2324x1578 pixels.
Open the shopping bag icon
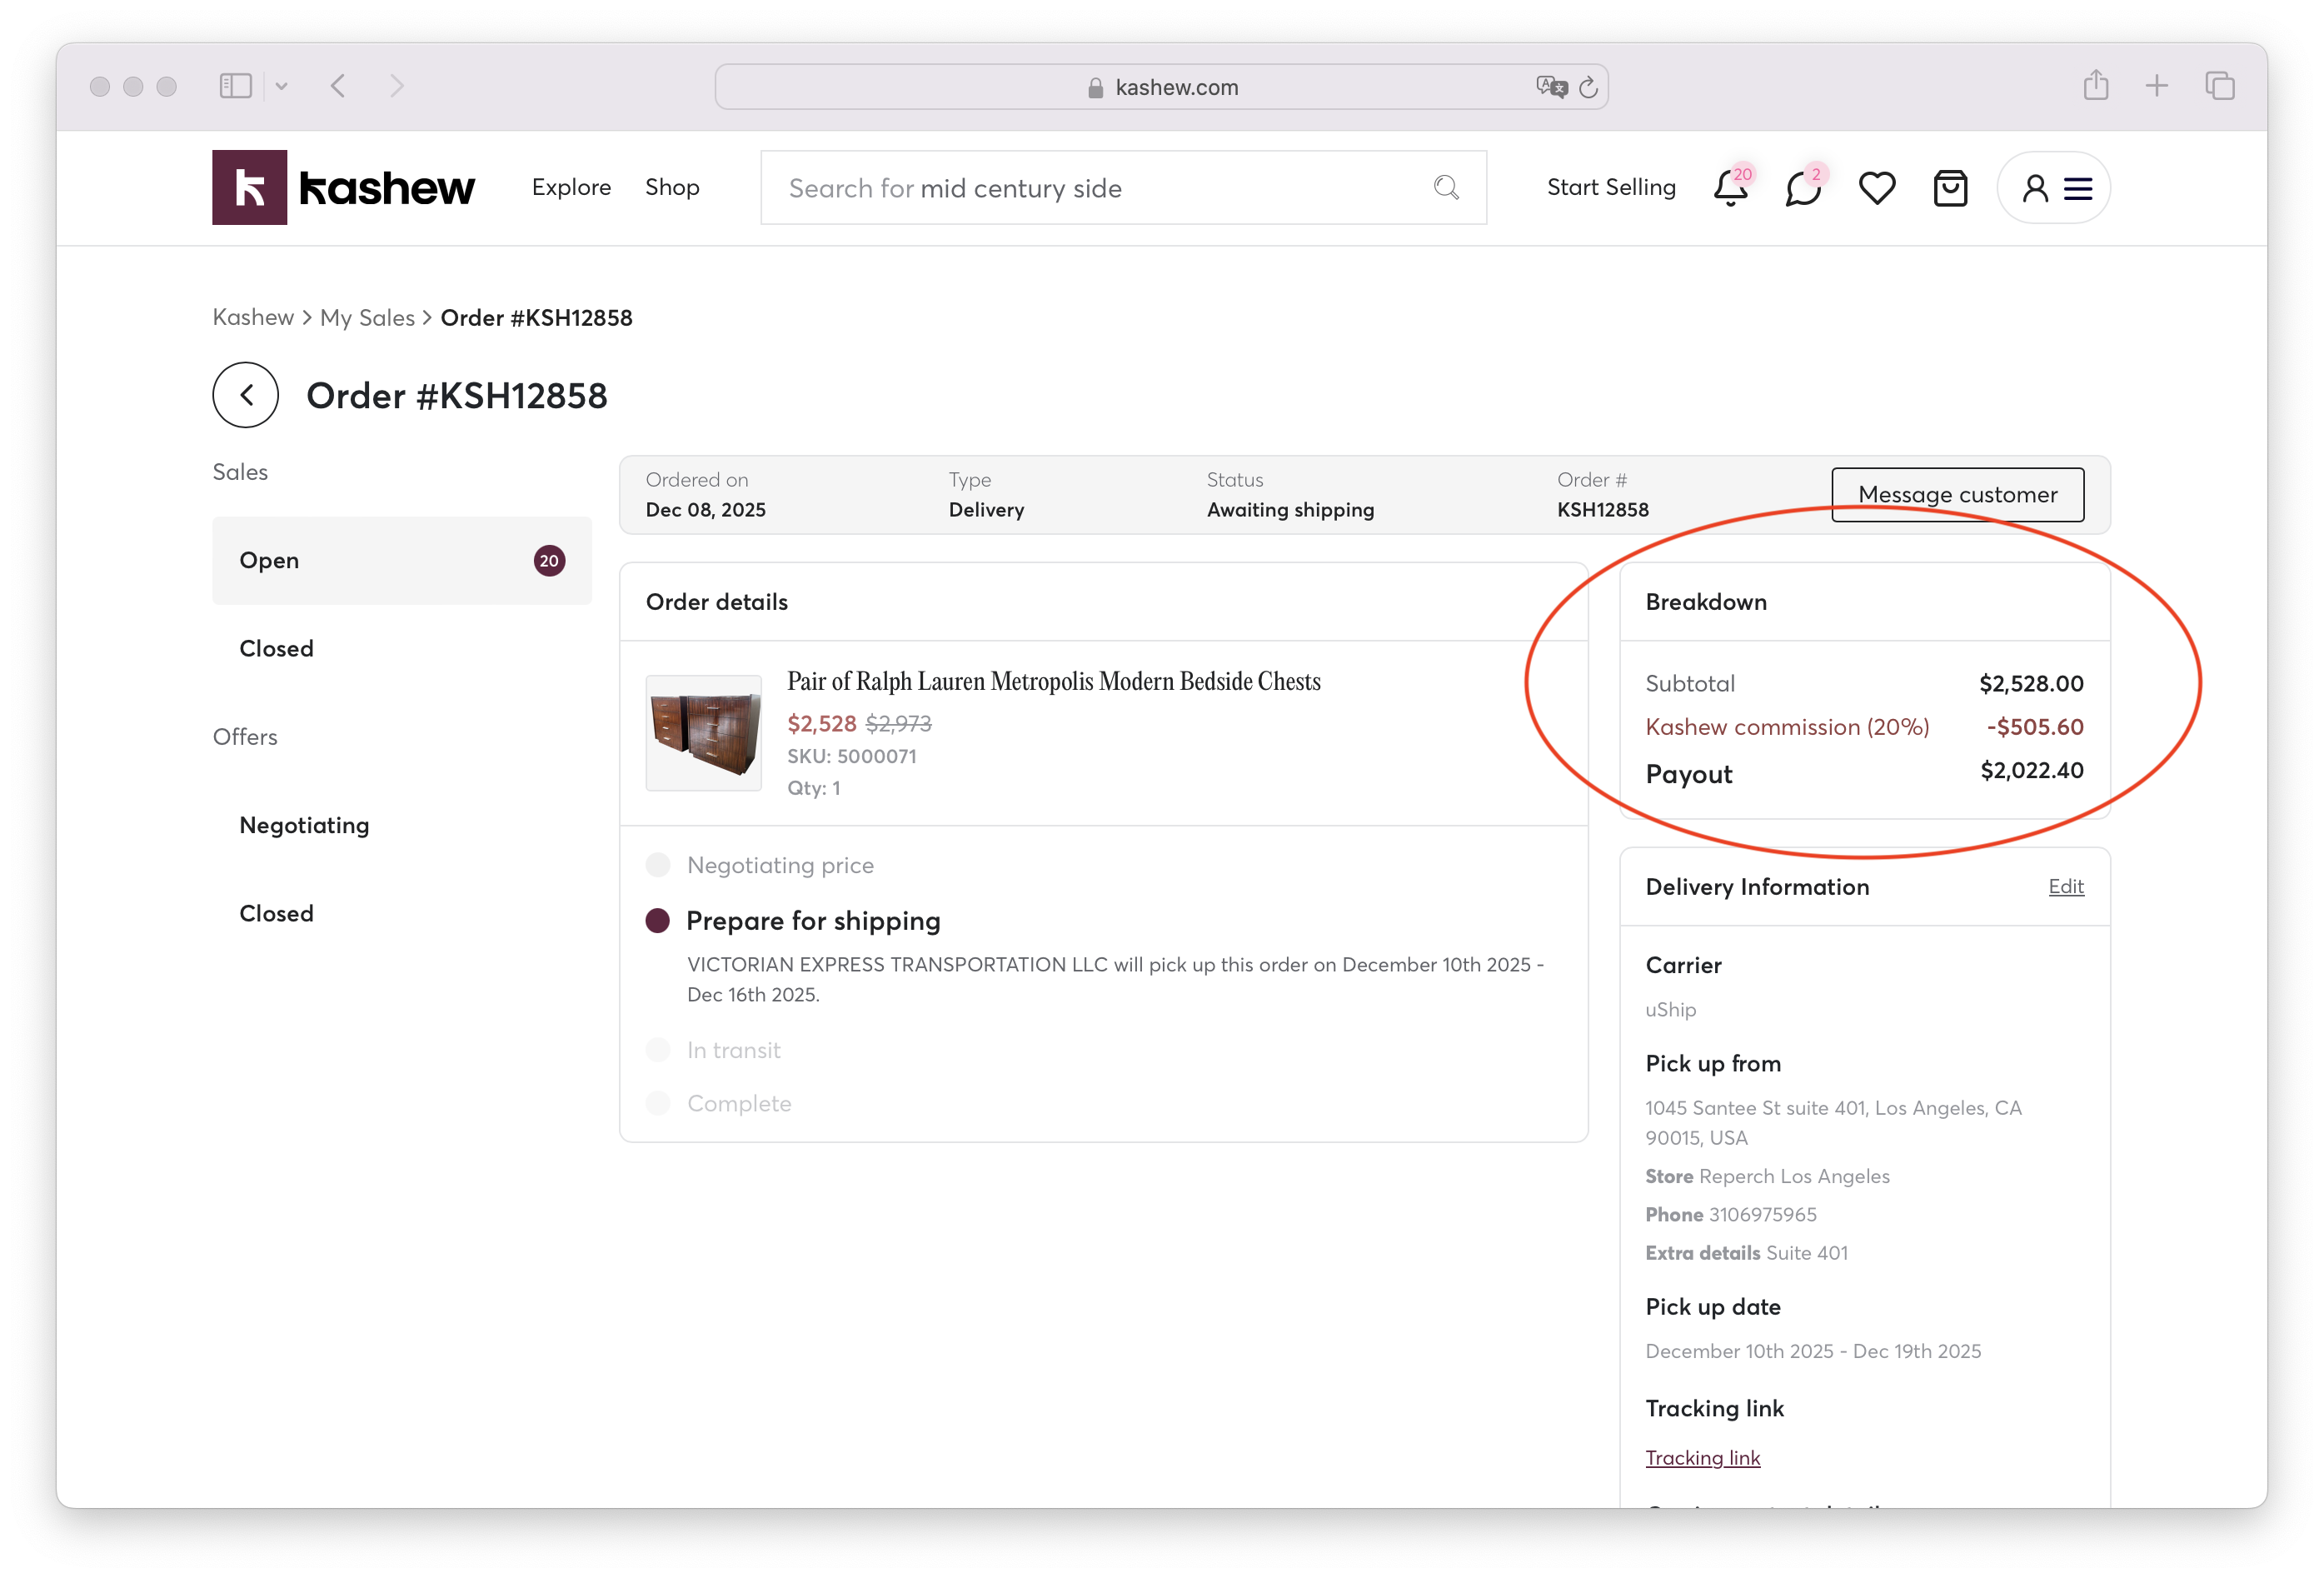click(x=1951, y=188)
